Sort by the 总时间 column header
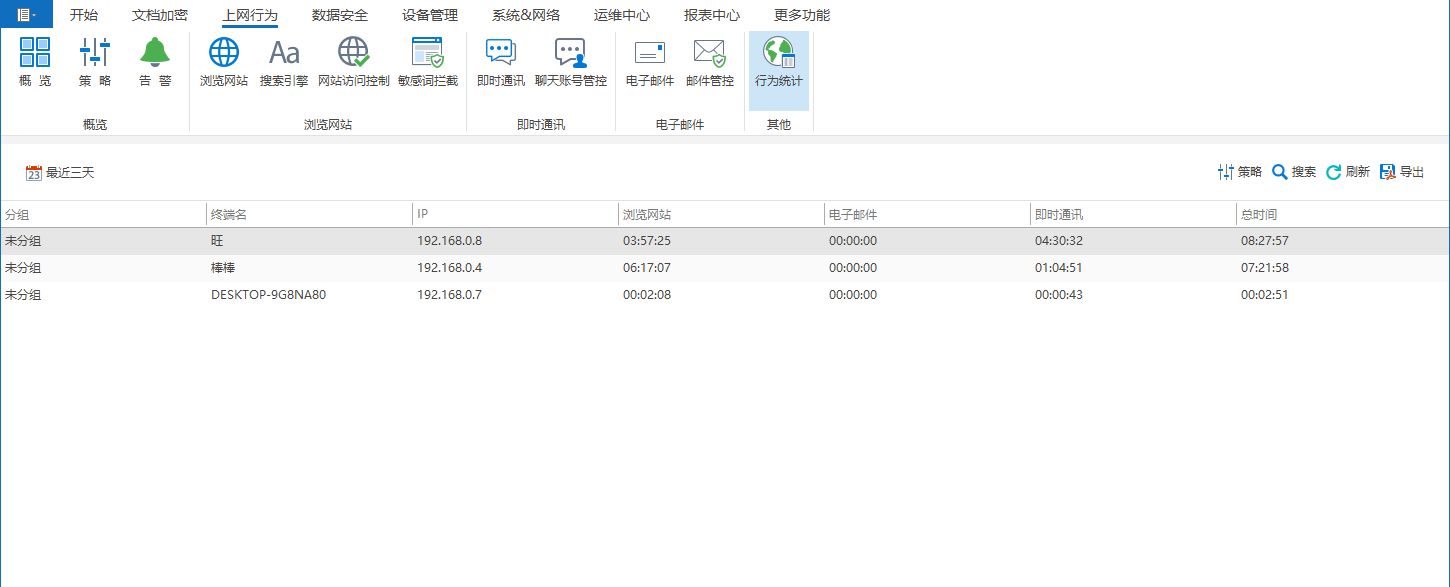 point(1342,215)
